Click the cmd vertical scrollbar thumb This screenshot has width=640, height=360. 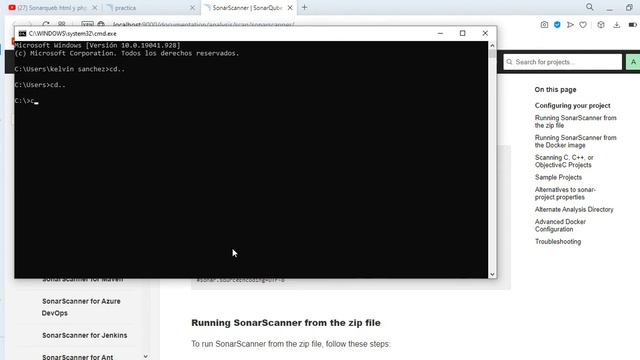492,53
